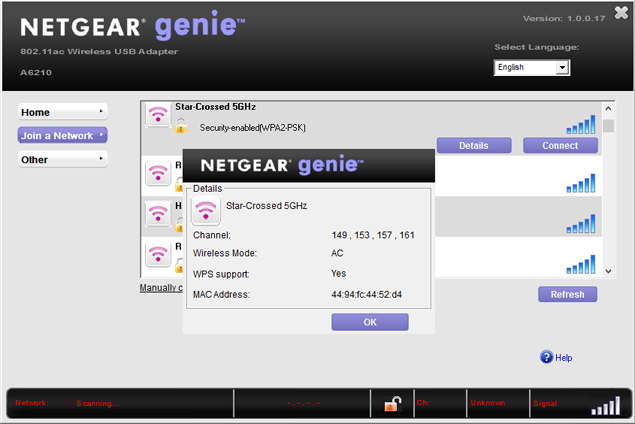Click the signal bars in the row starting with H
Screen dimensions: 635x424
click(581, 224)
